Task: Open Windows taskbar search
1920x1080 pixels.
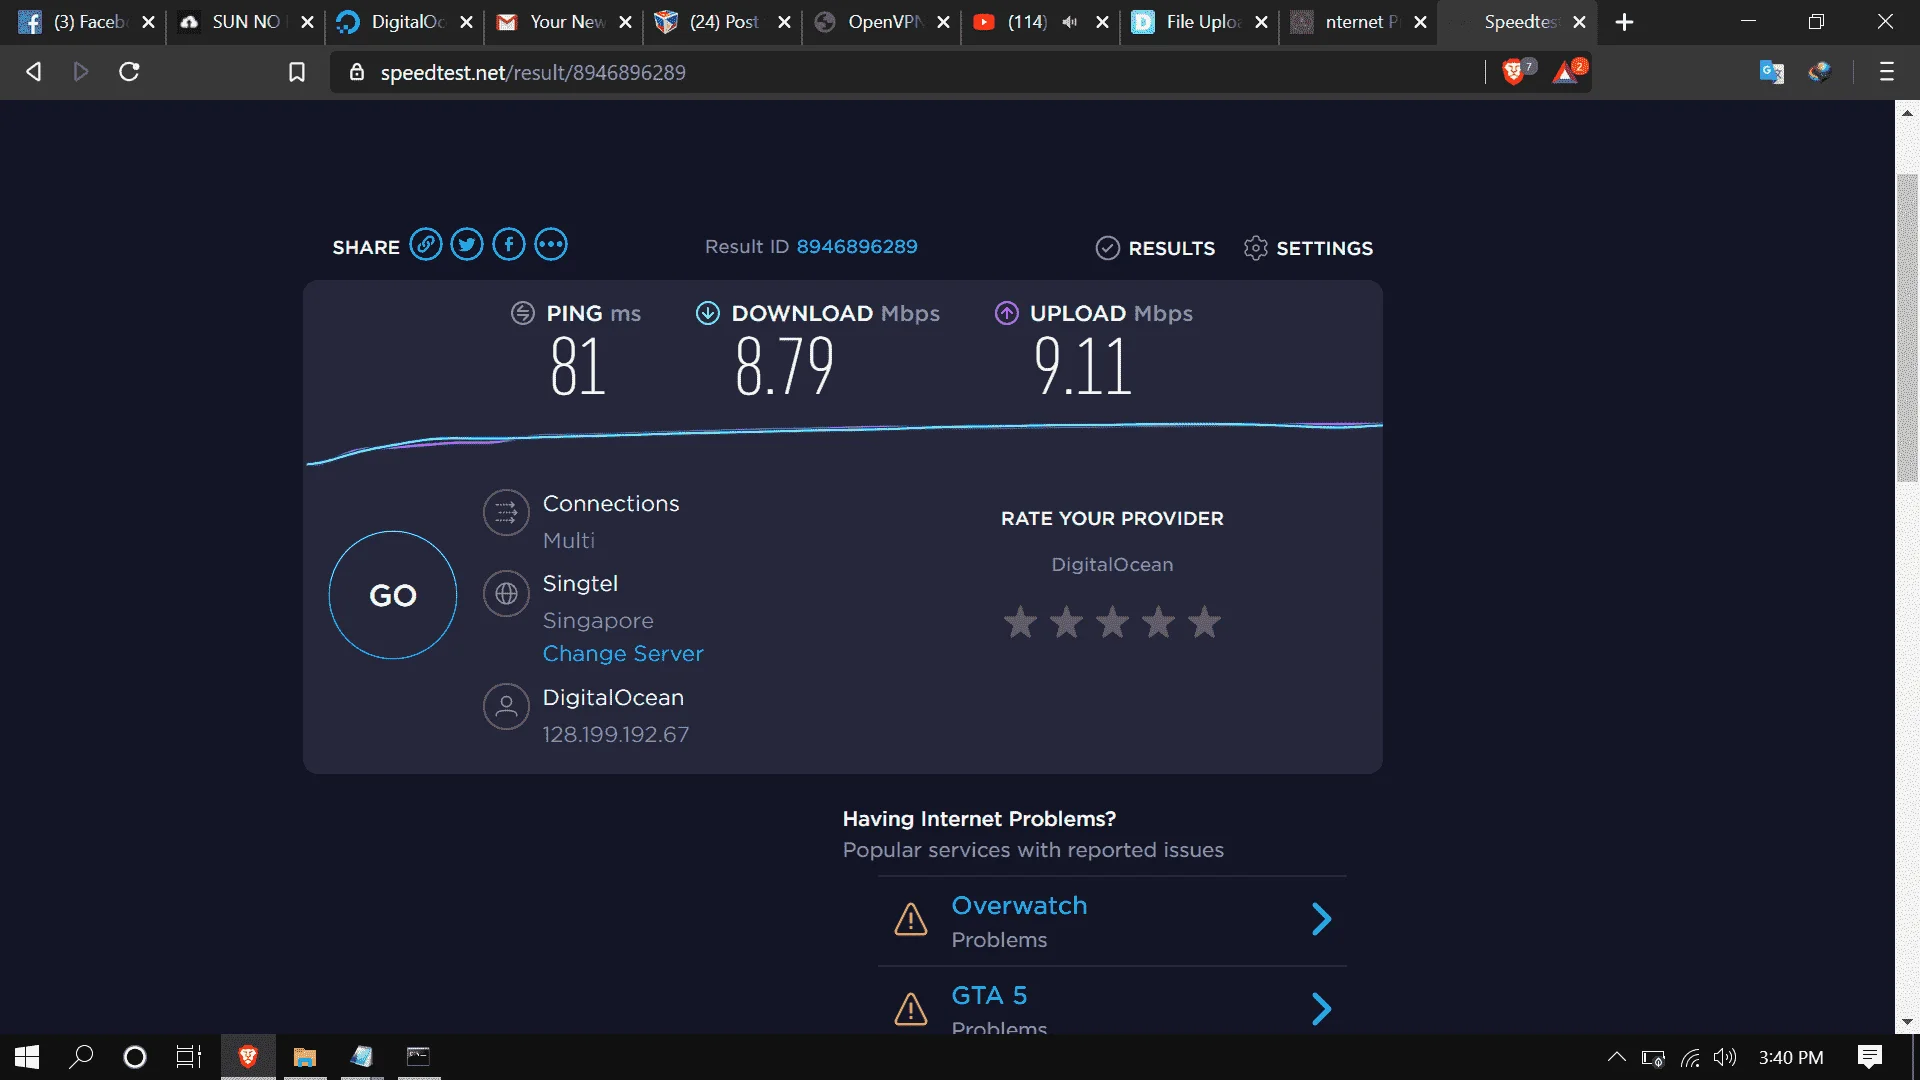Action: 81,1057
